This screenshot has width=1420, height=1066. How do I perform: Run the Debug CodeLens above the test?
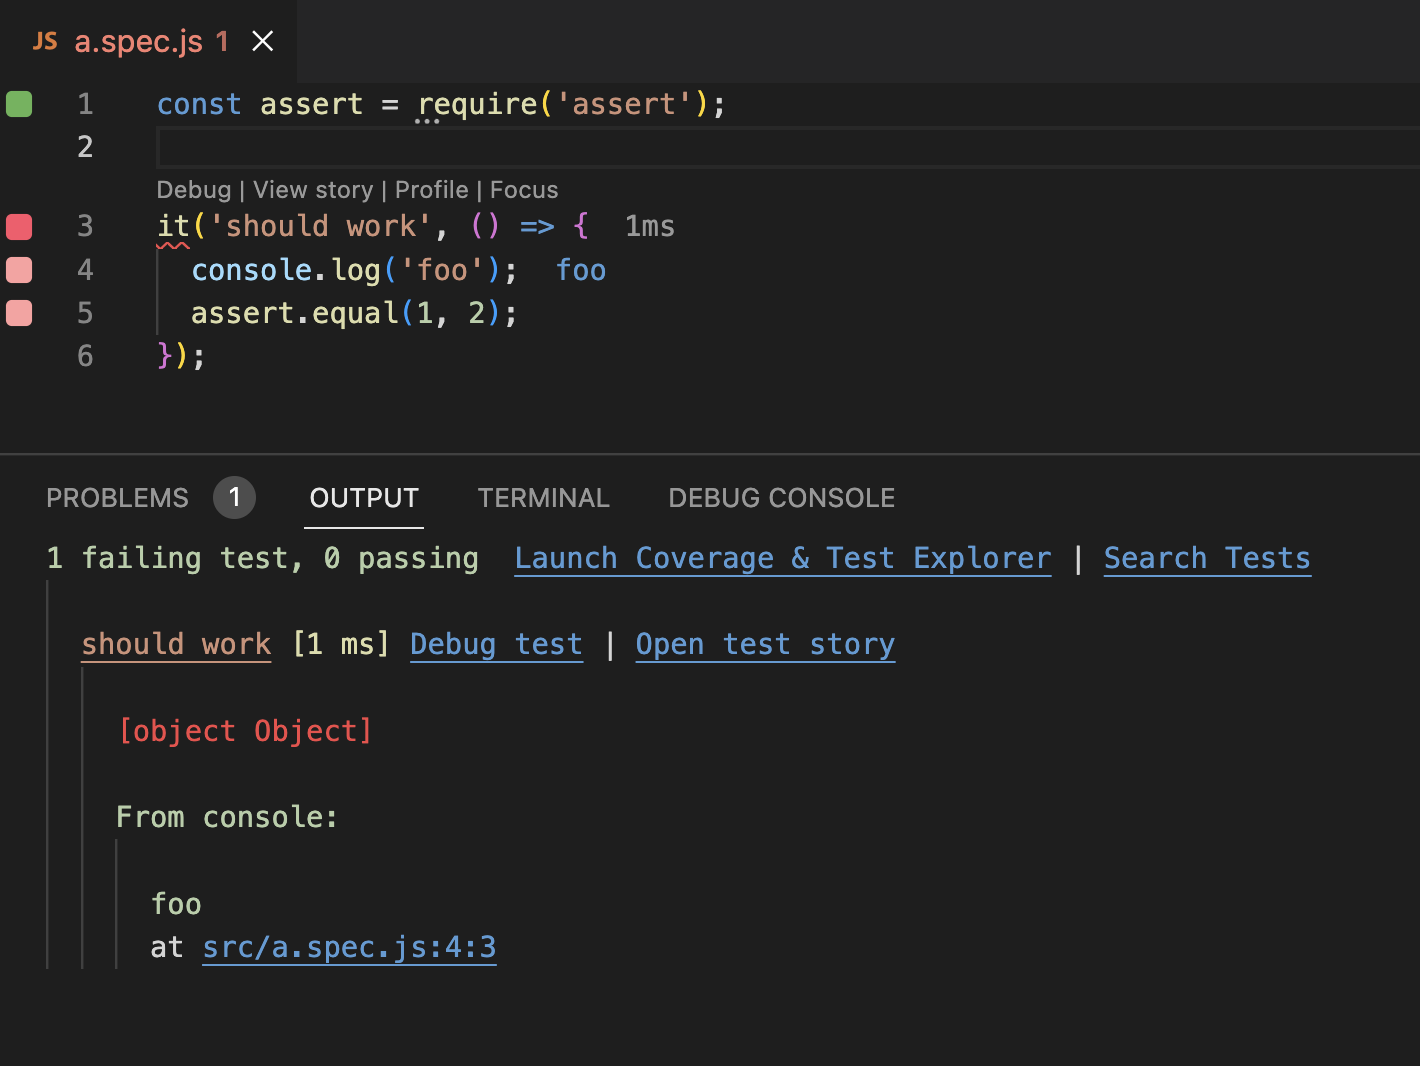tap(194, 189)
